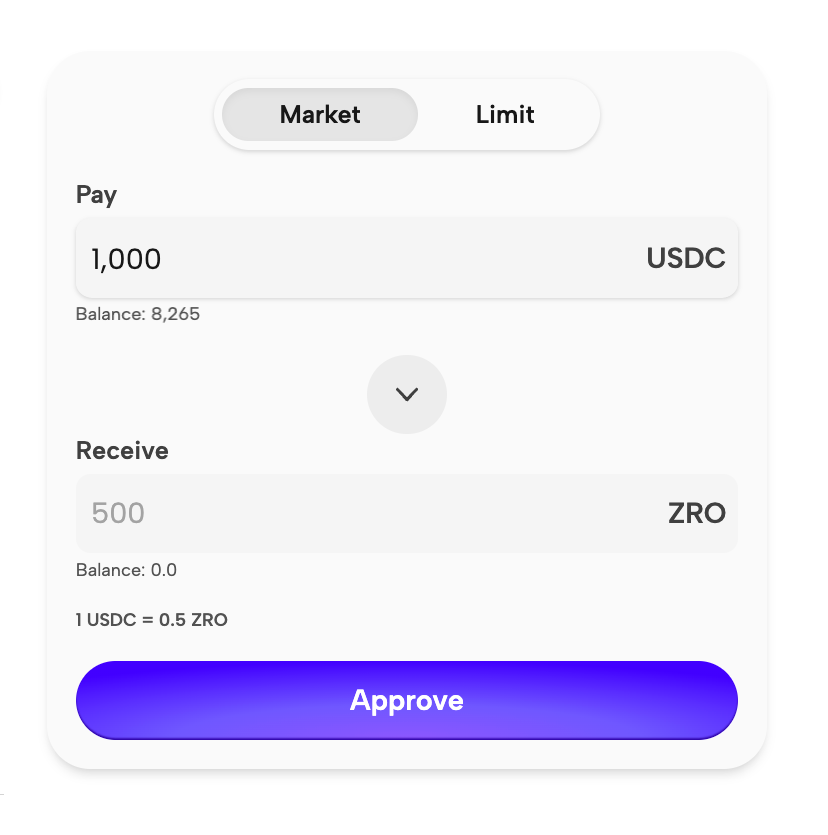Click empty space inside the Pay box
The width and height of the screenshot is (828, 835).
point(400,259)
